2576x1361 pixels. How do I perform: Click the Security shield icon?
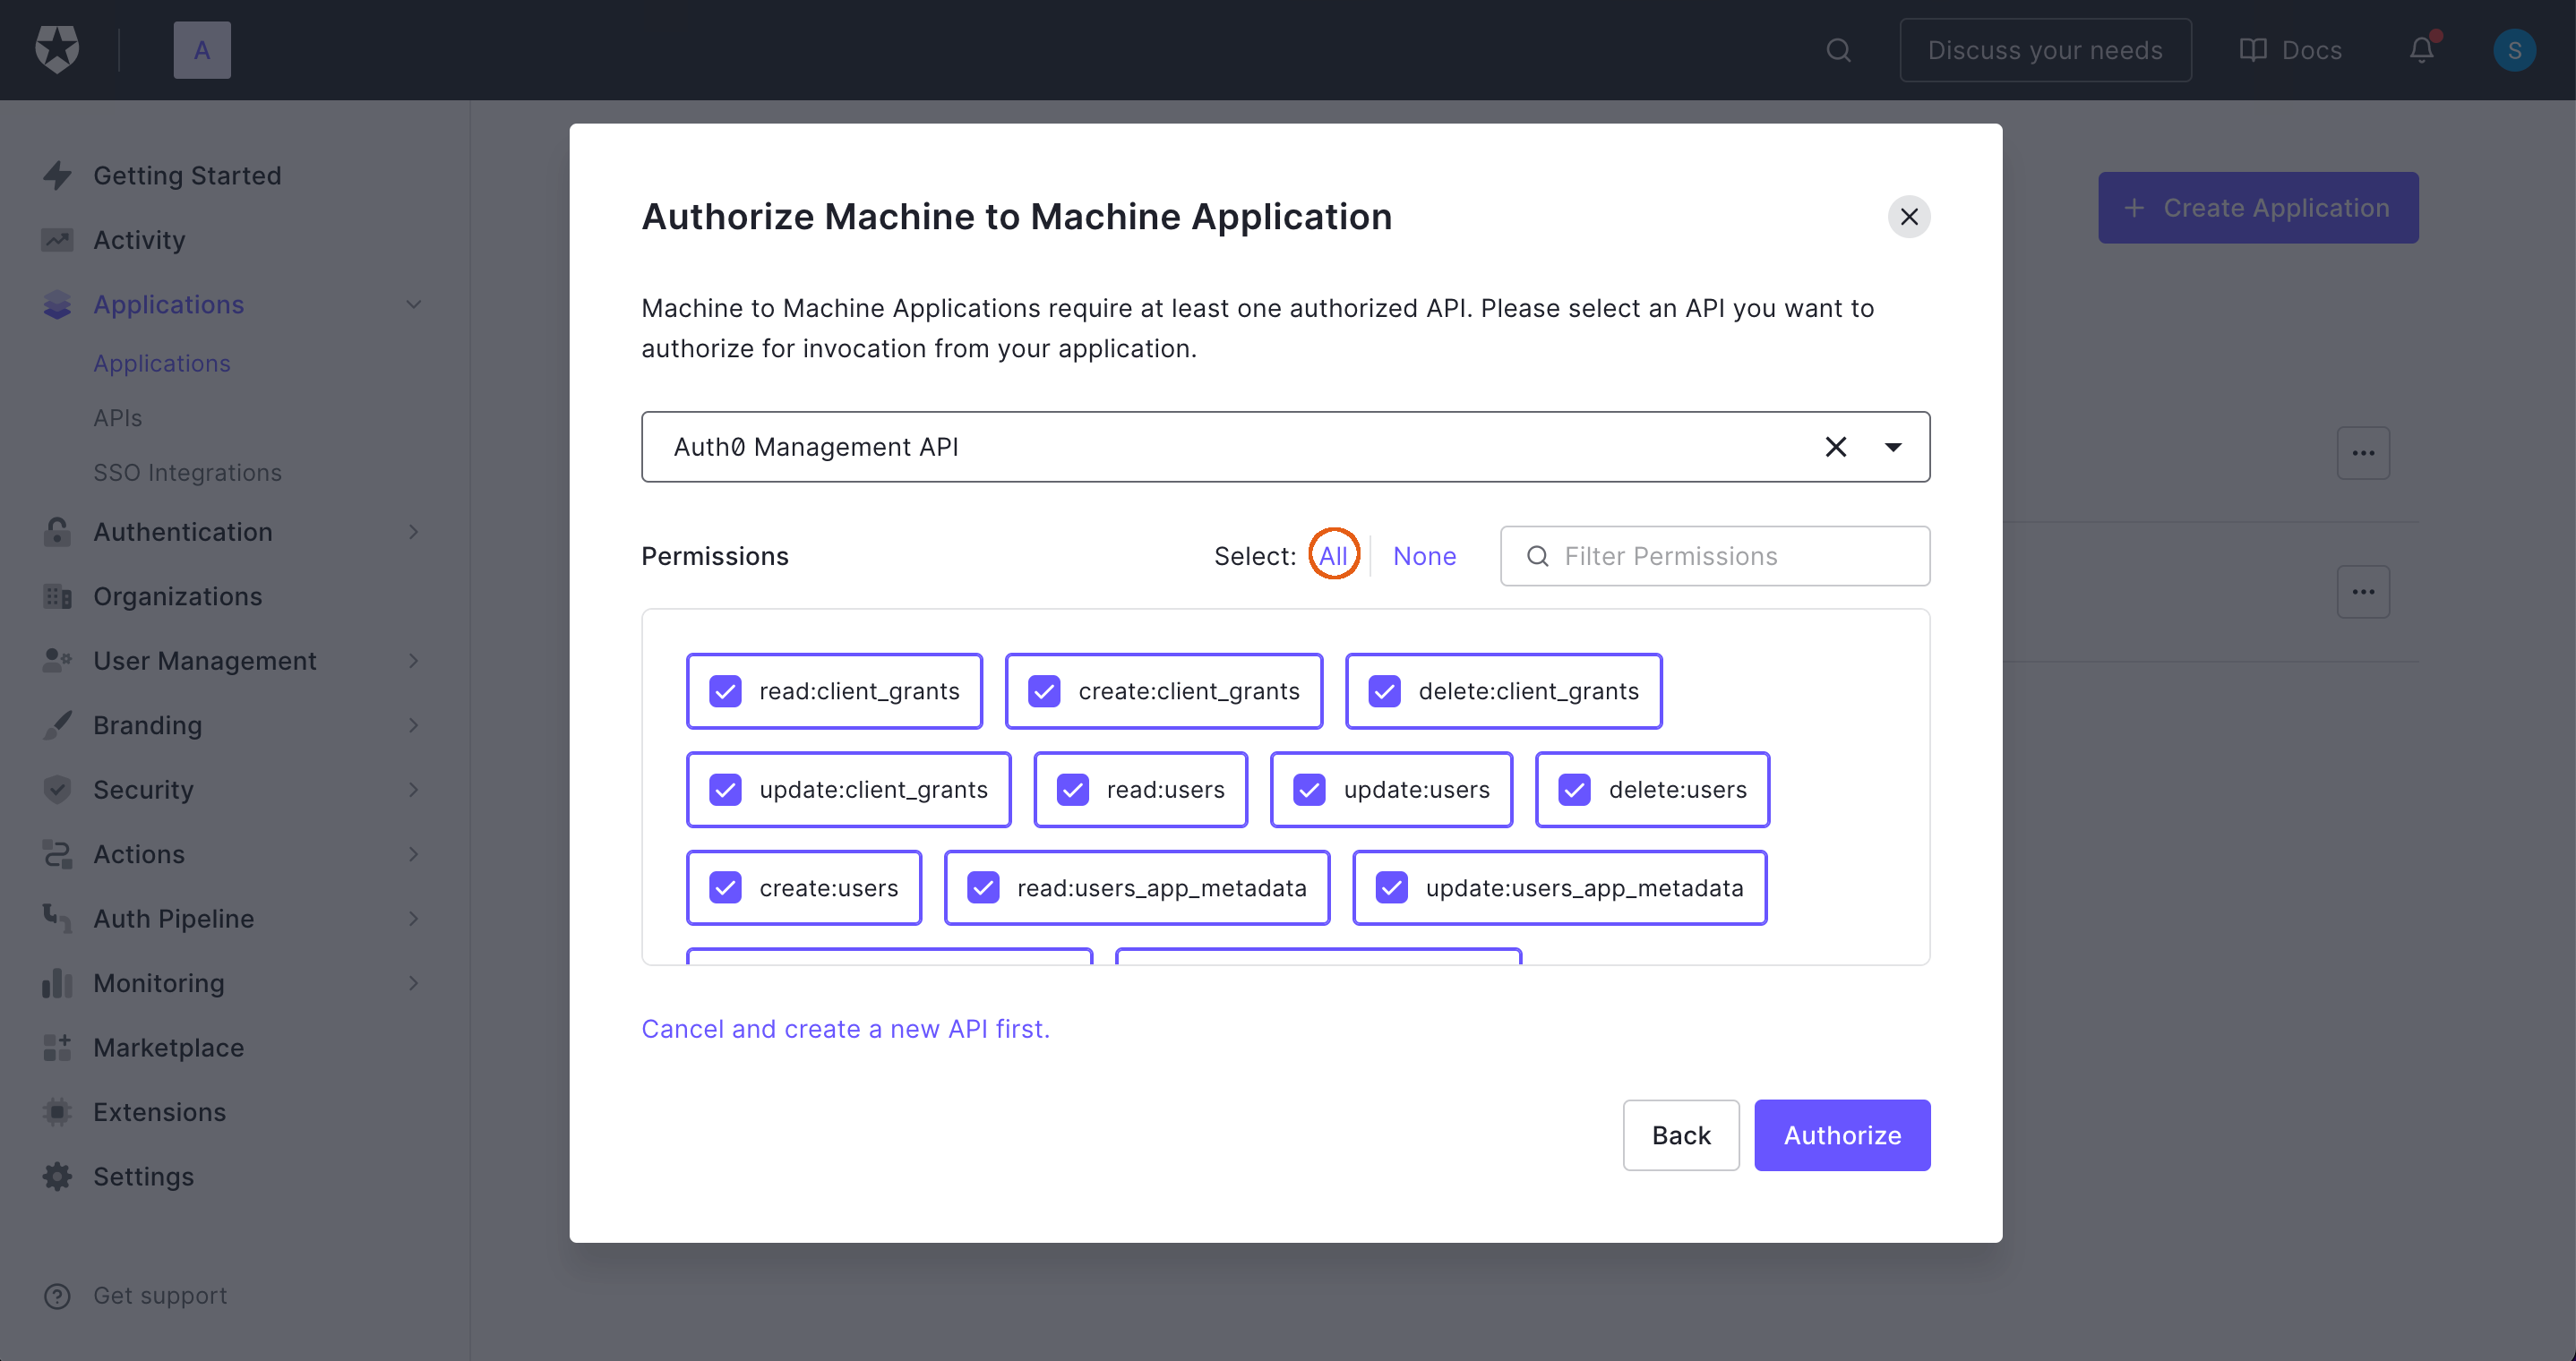(x=57, y=790)
